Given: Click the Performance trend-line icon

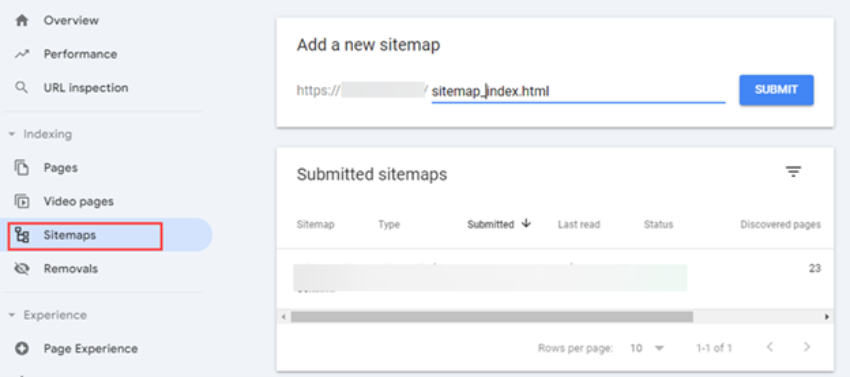Looking at the screenshot, I should (x=22, y=54).
